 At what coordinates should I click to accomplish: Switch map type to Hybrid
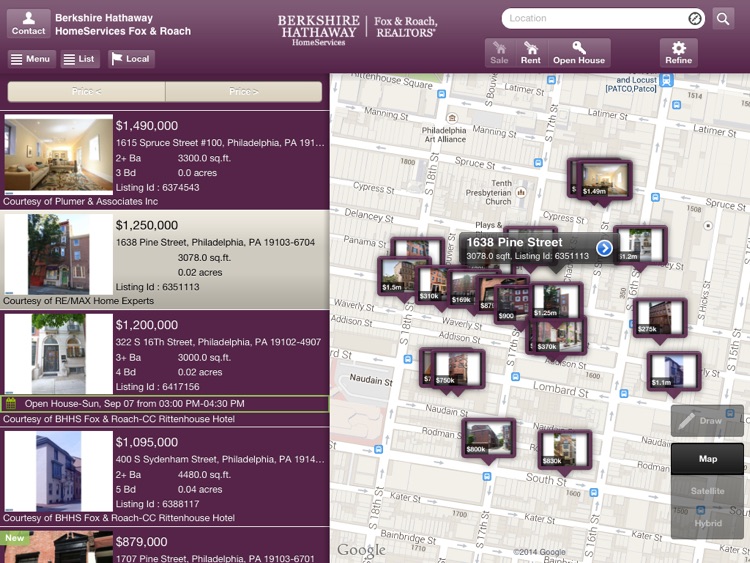(707, 523)
